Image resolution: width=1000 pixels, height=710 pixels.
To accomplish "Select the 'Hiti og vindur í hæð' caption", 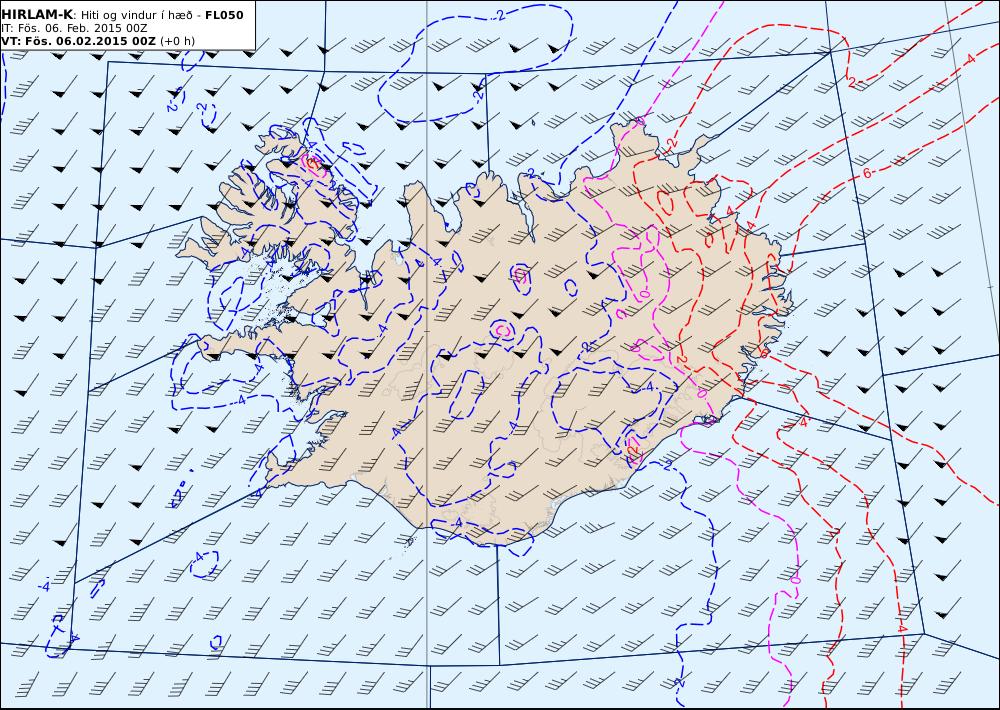I will click(x=140, y=15).
